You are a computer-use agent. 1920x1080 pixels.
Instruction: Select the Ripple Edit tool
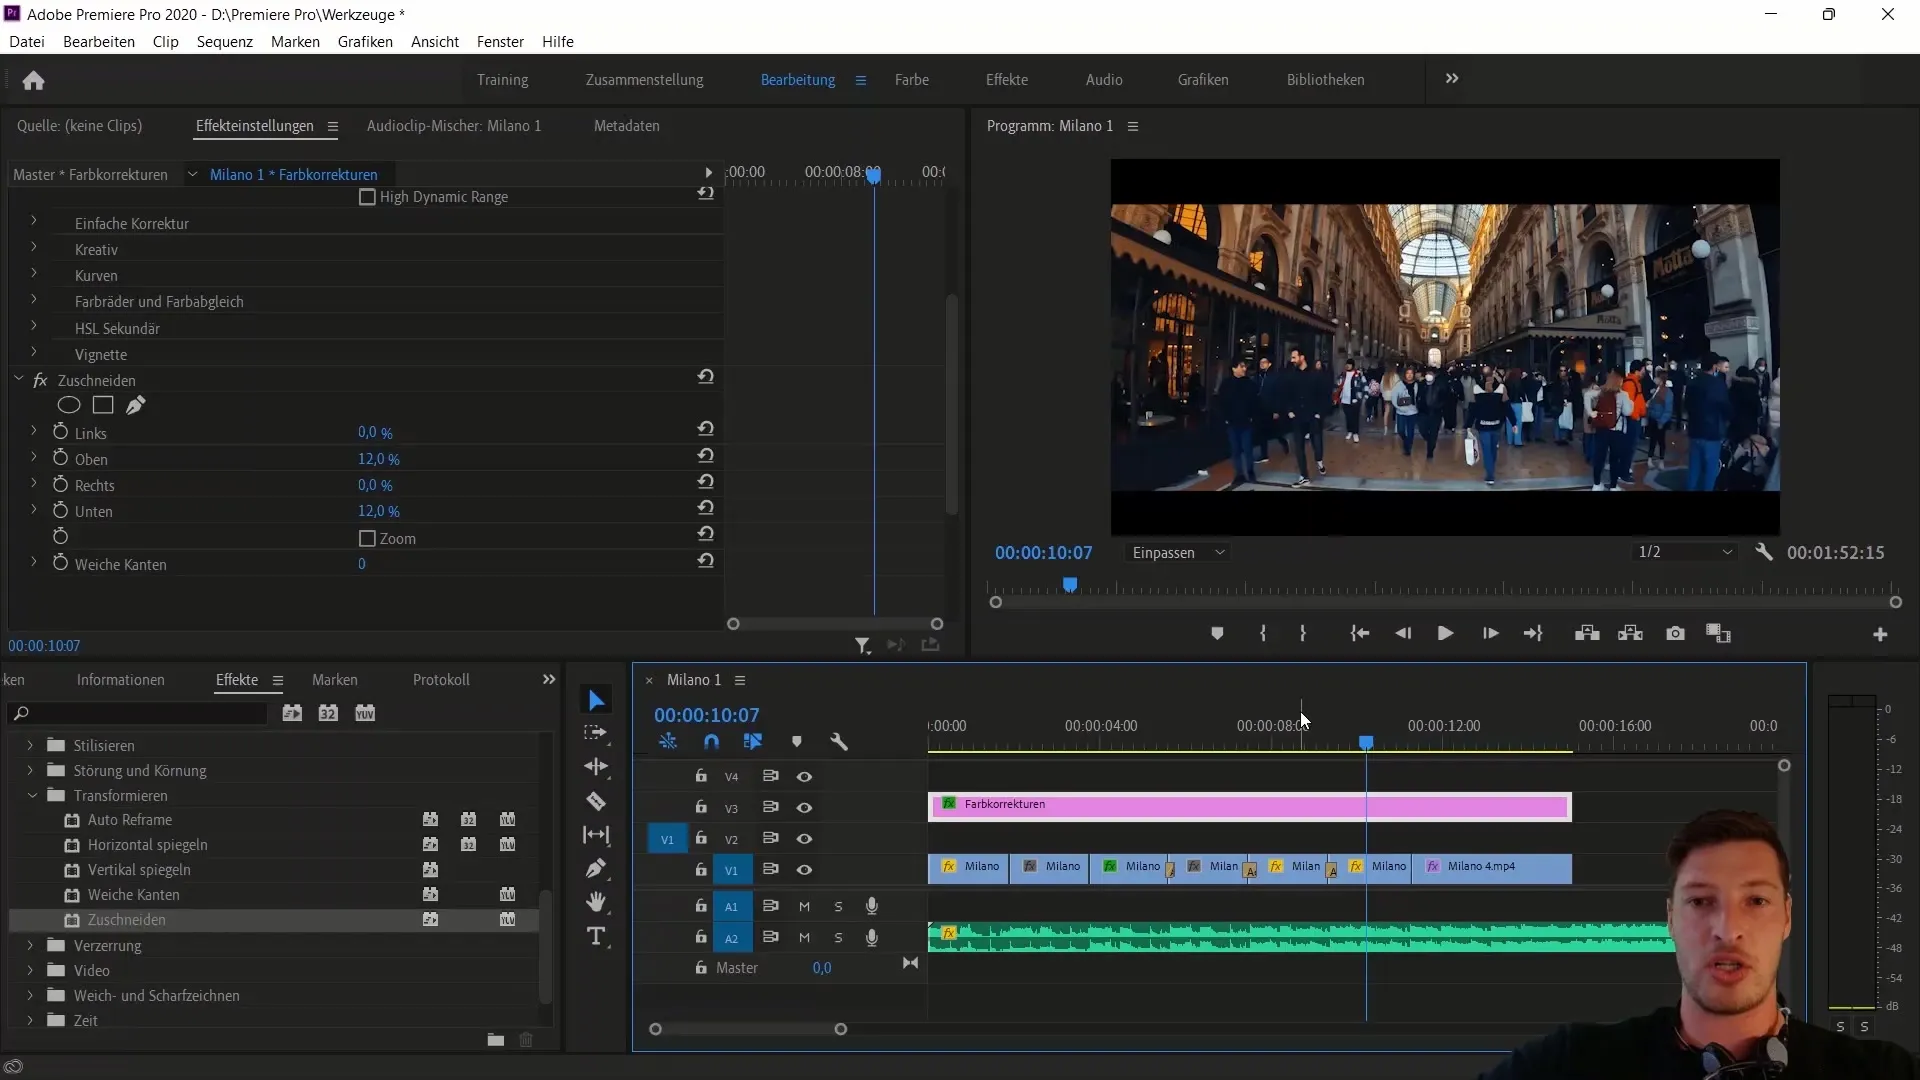tap(596, 767)
